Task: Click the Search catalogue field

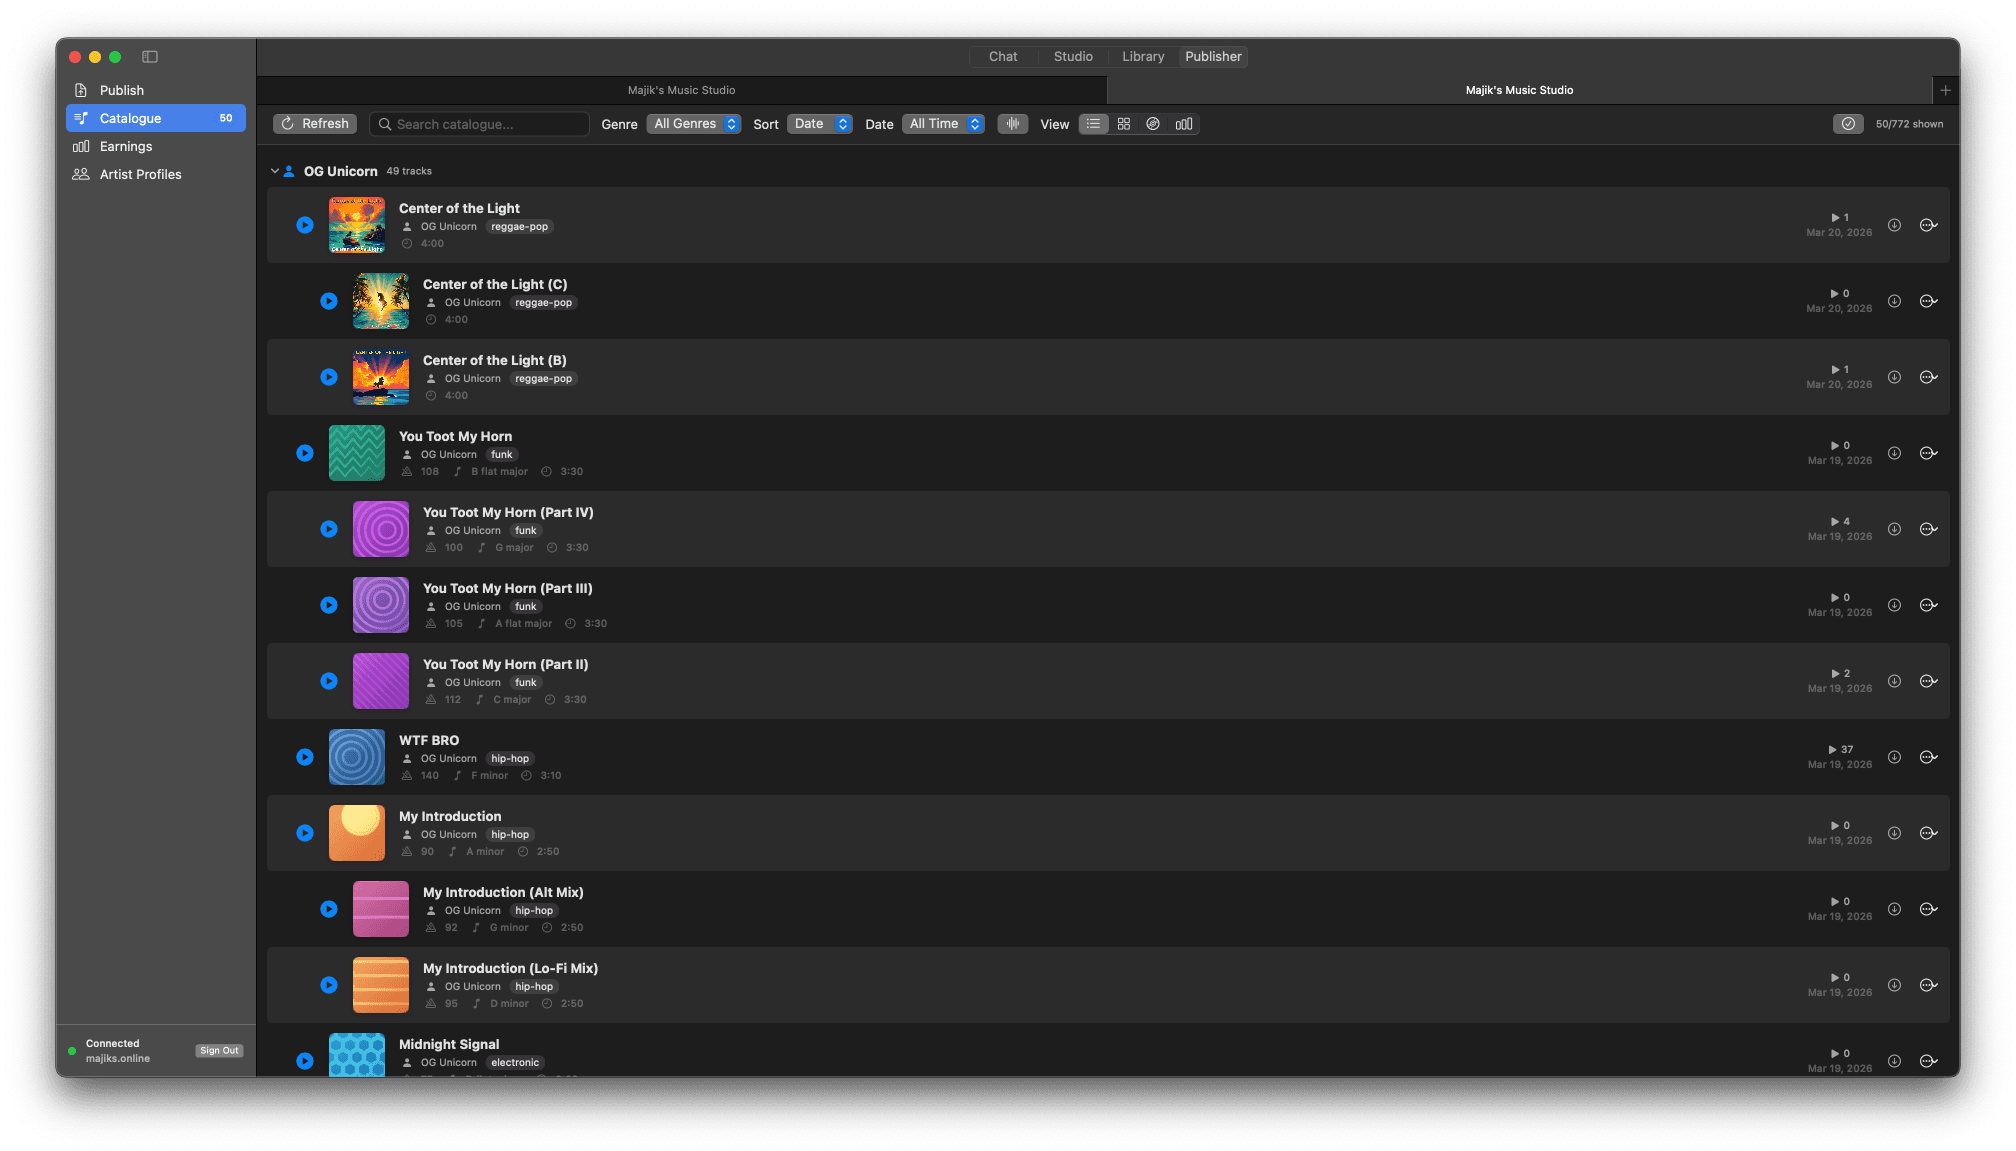Action: (479, 124)
